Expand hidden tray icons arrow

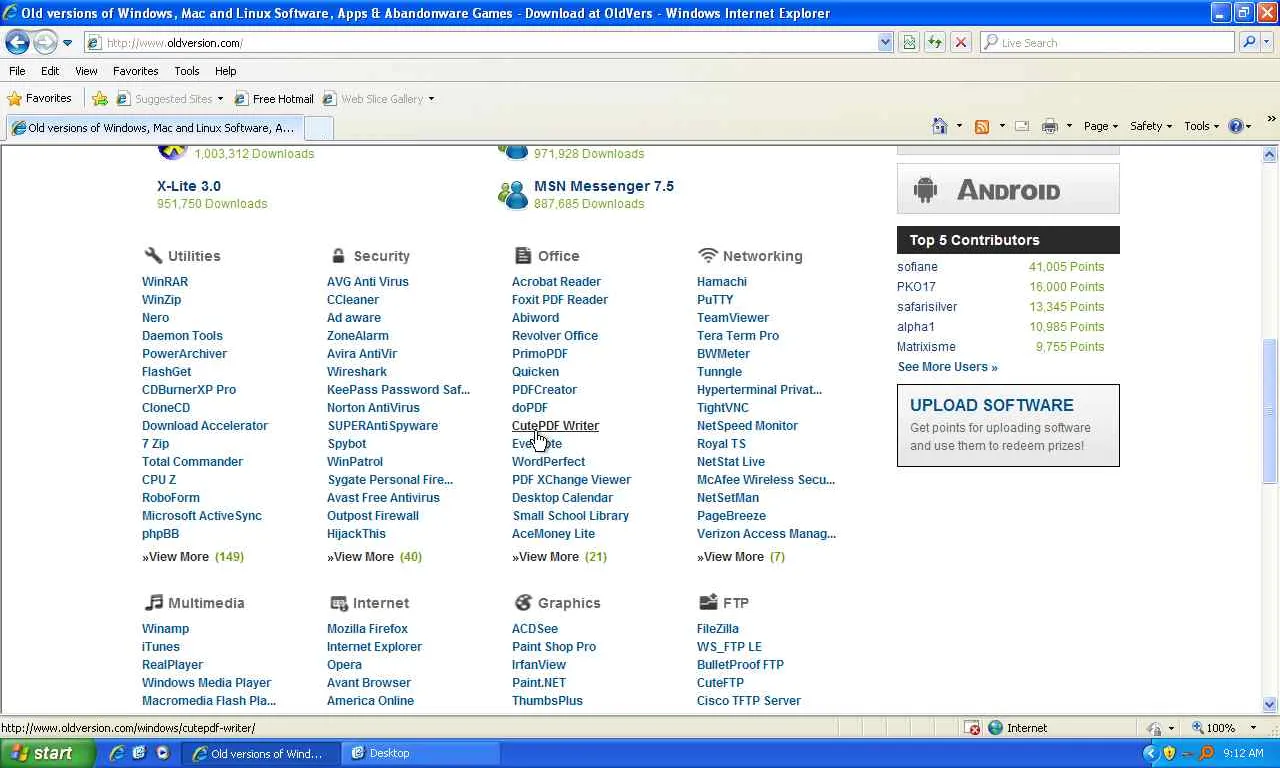pyautogui.click(x=1150, y=753)
